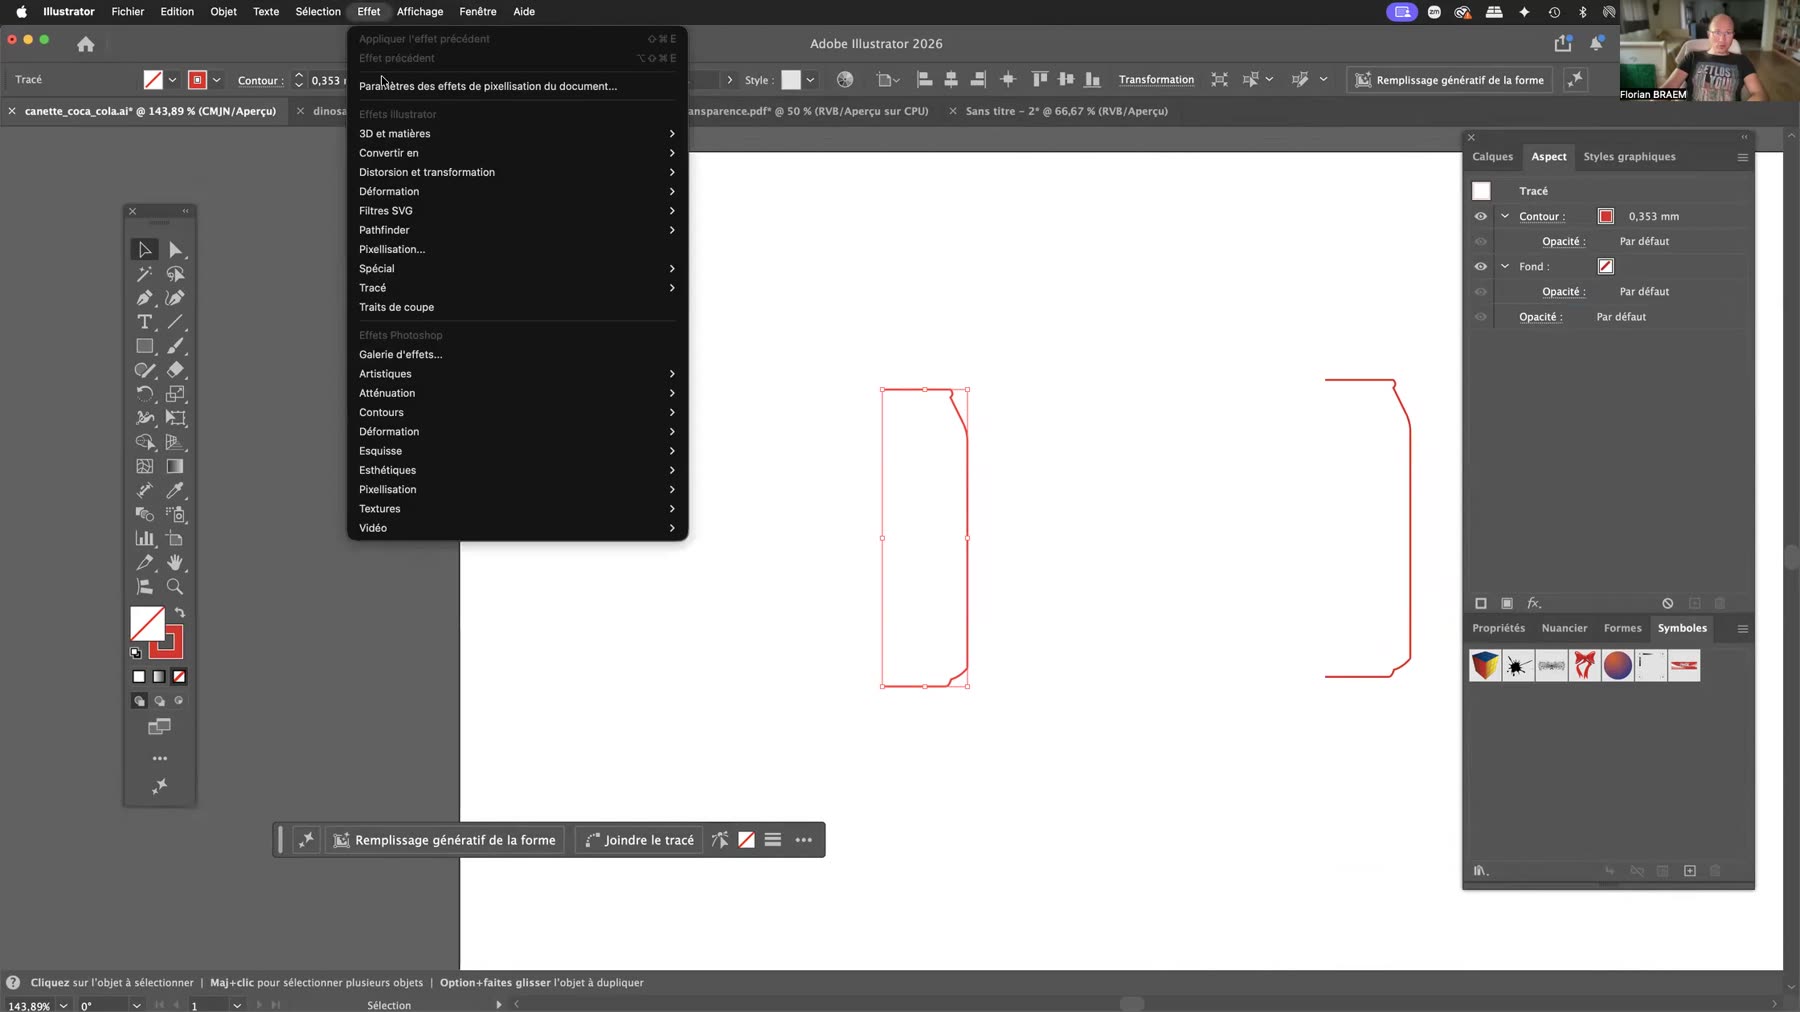Viewport: 1800px width, 1012px height.
Task: Collapse the Fond row in Aspect panel
Action: 1505,266
